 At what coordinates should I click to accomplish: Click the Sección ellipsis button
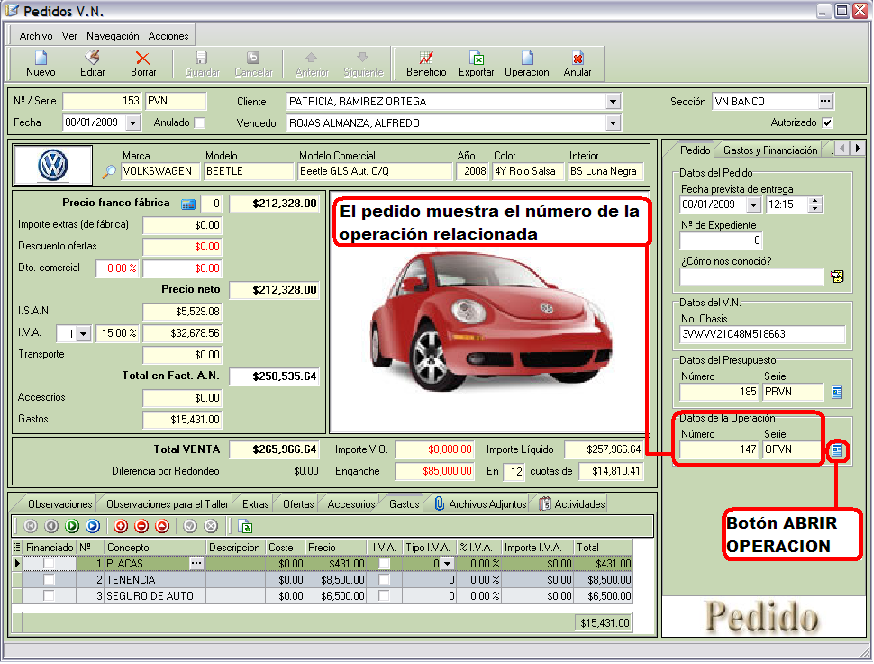(826, 101)
